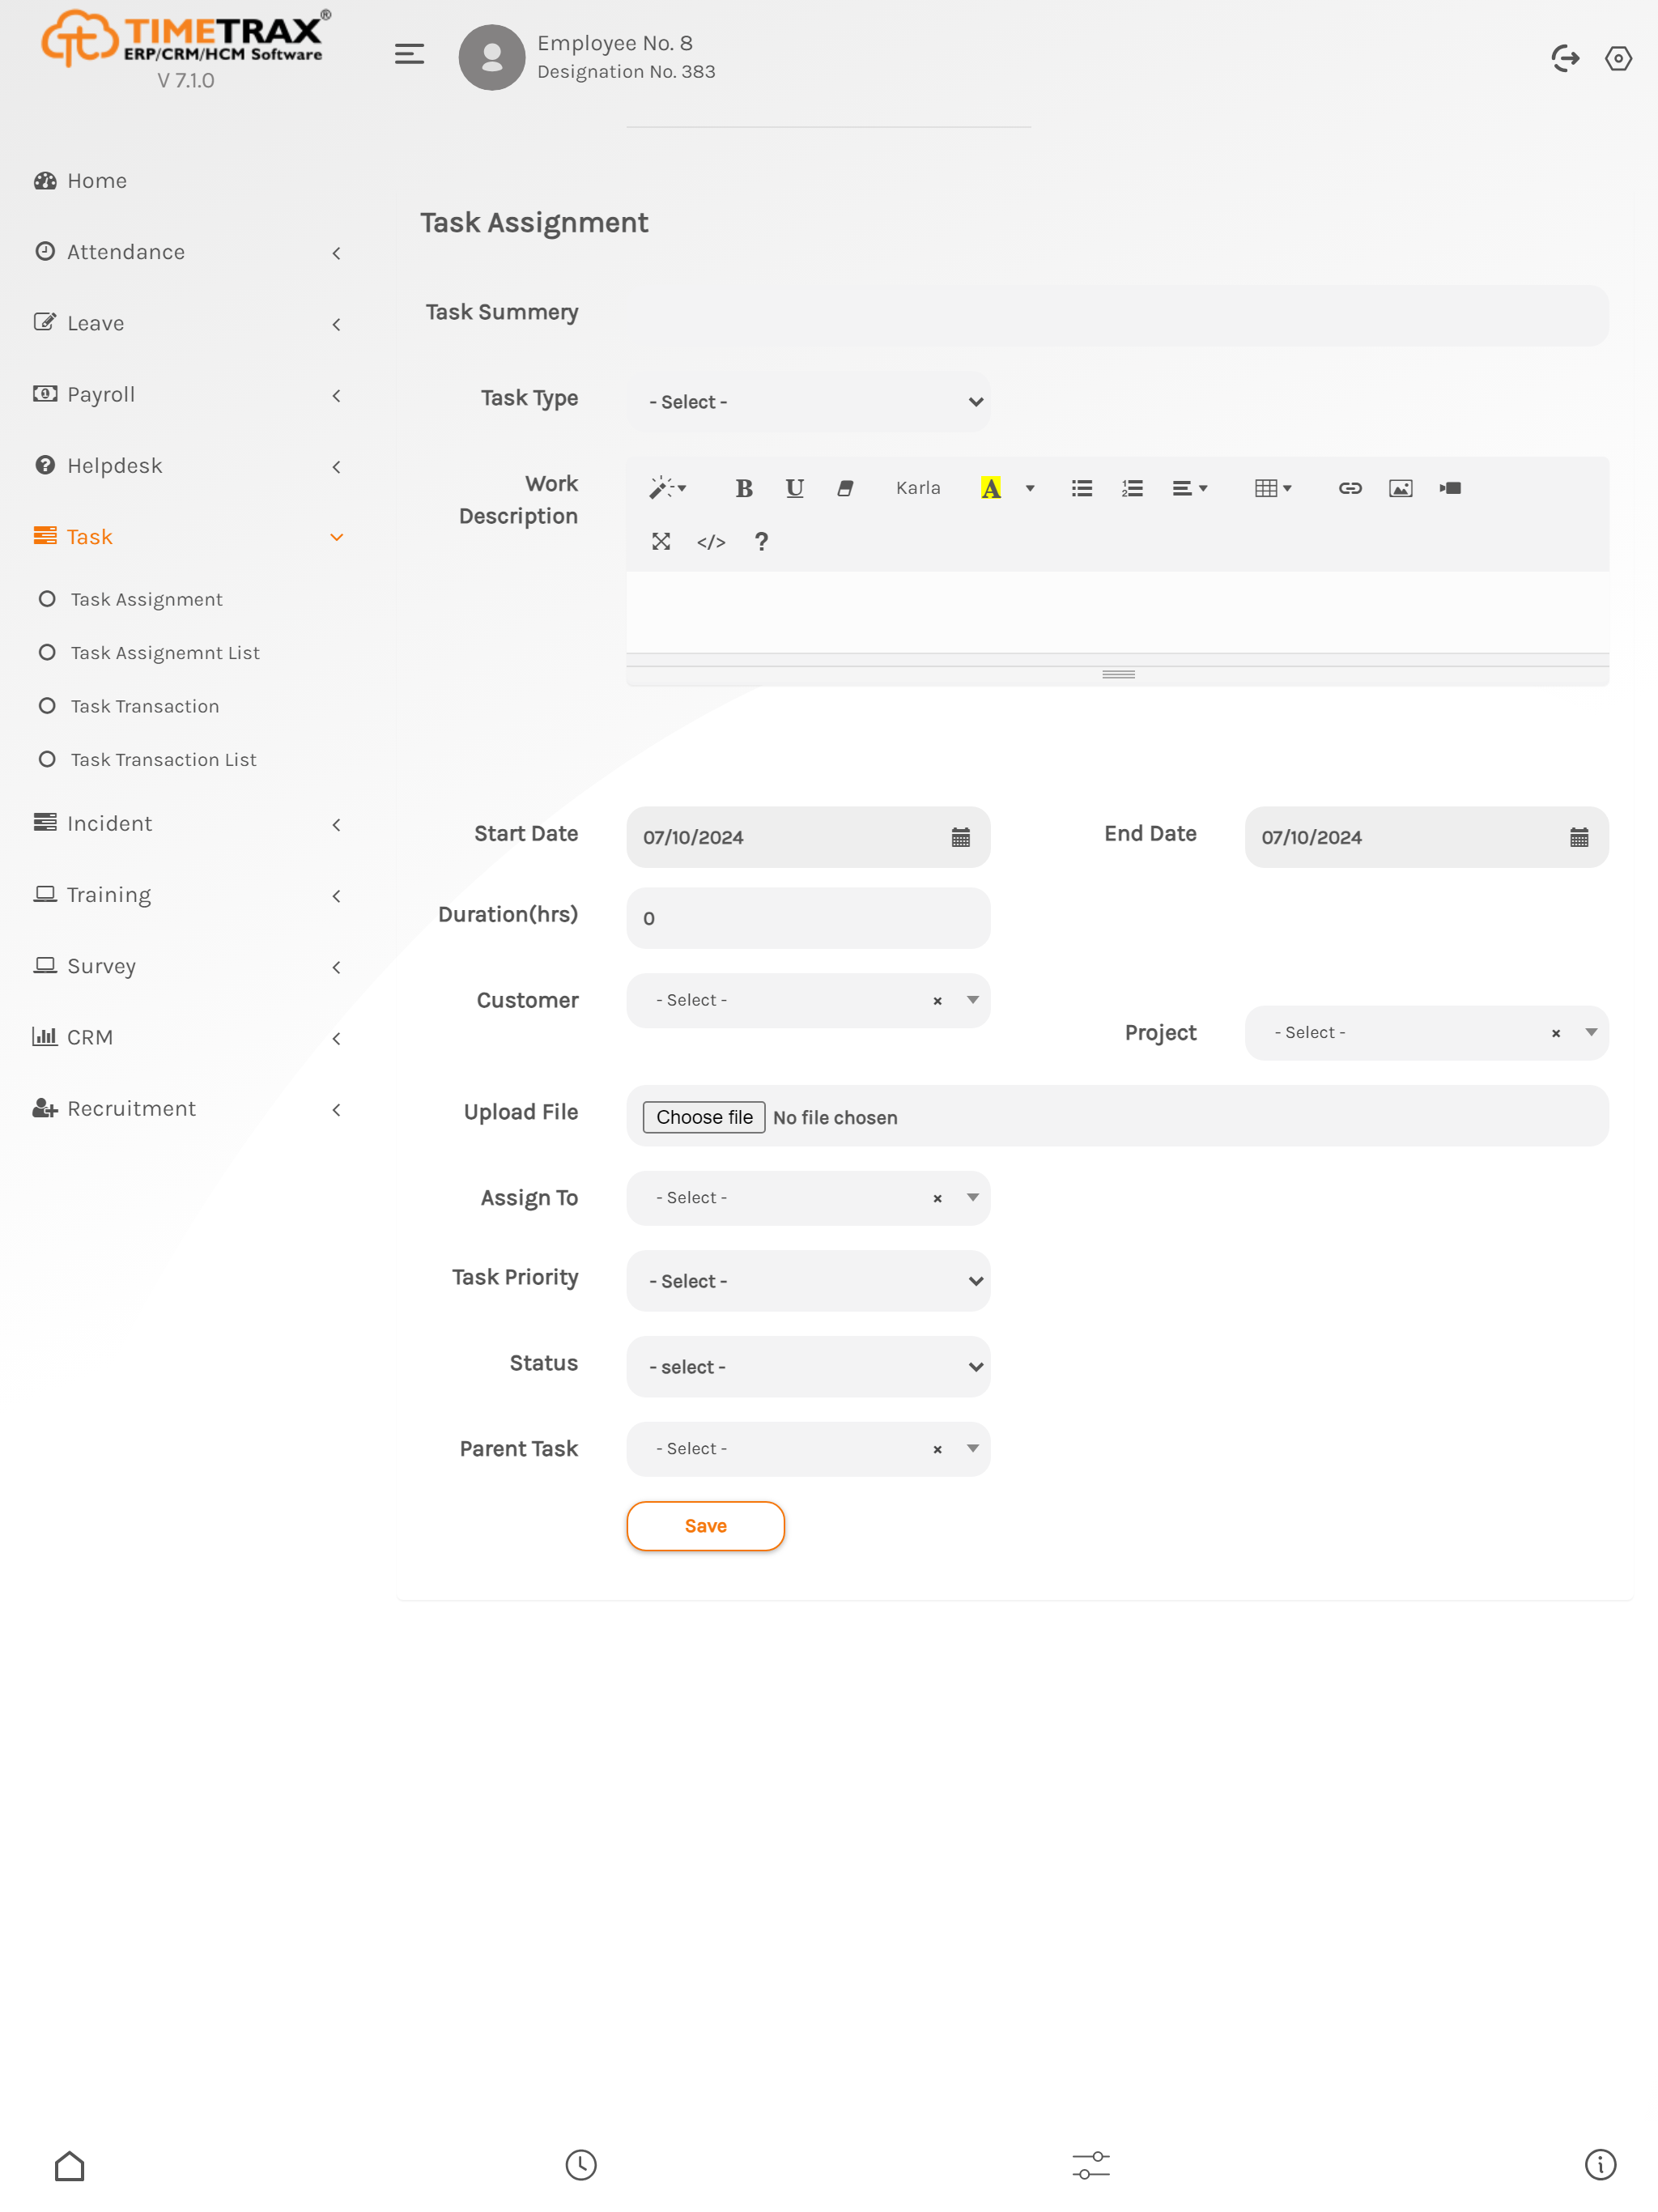Click the bottom bar info icon
This screenshot has width=1658, height=2212.
[x=1600, y=2165]
